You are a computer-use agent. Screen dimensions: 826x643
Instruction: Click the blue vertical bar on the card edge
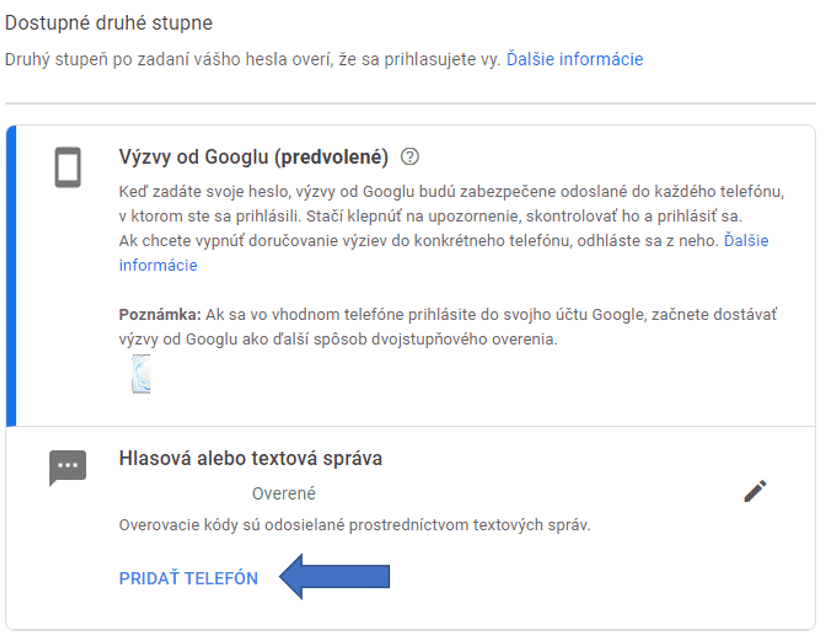coord(10,275)
